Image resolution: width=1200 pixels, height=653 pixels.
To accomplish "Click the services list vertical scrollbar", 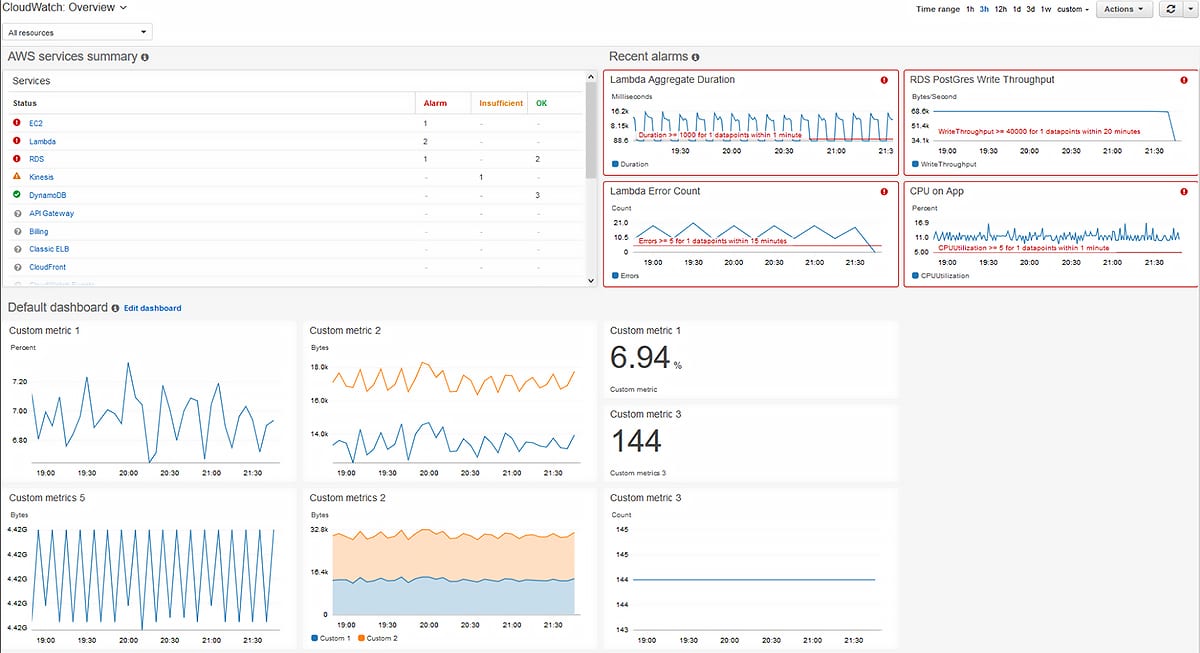I will [591, 130].
